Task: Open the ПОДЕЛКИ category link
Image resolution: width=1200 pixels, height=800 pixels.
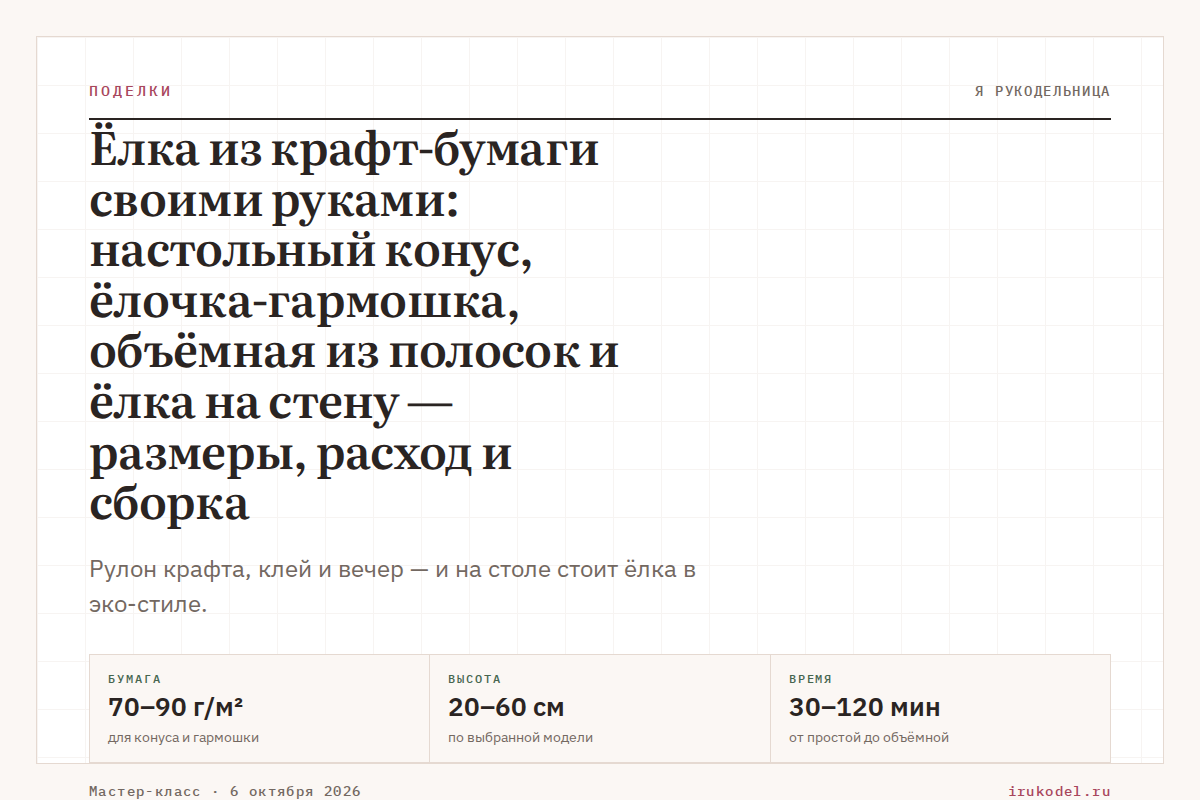Action: pos(130,91)
